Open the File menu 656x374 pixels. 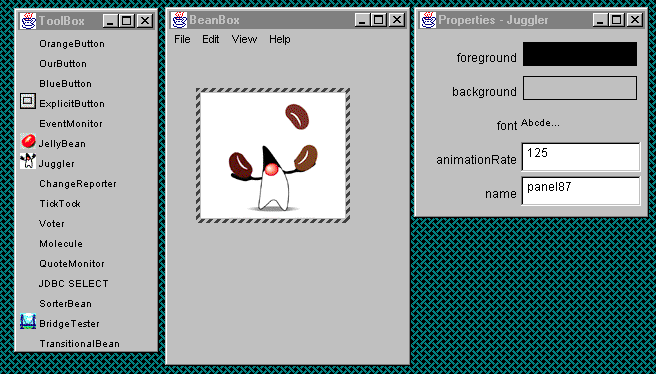[182, 39]
